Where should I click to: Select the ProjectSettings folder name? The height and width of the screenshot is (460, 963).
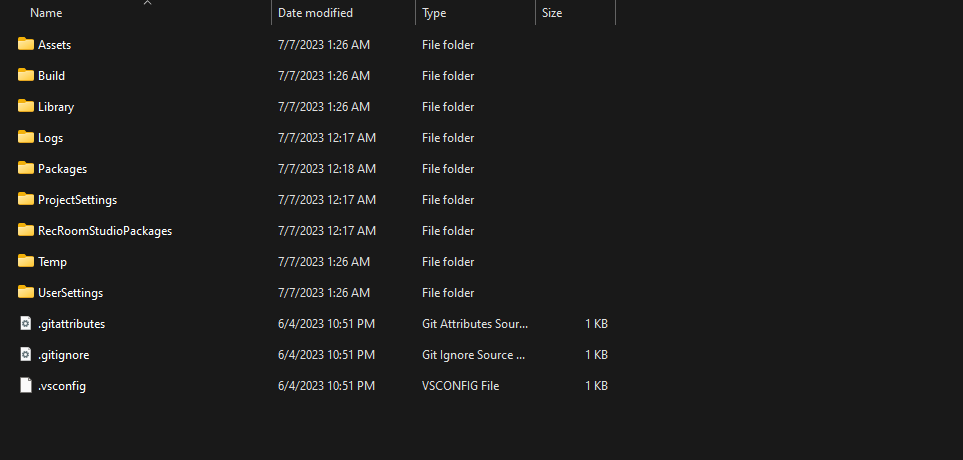pyautogui.click(x=77, y=200)
